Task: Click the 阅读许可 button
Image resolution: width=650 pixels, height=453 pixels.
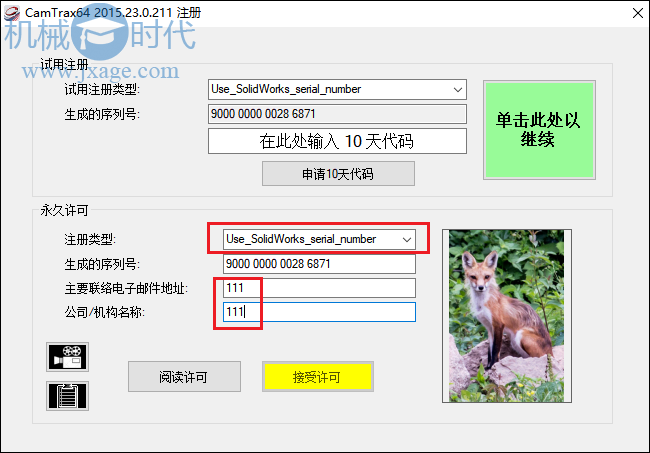Action: tap(184, 377)
